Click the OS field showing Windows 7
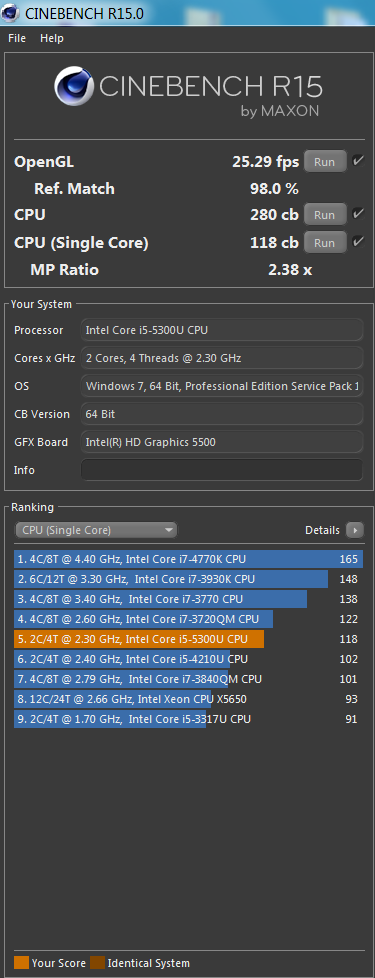The width and height of the screenshot is (375, 978). (222, 385)
